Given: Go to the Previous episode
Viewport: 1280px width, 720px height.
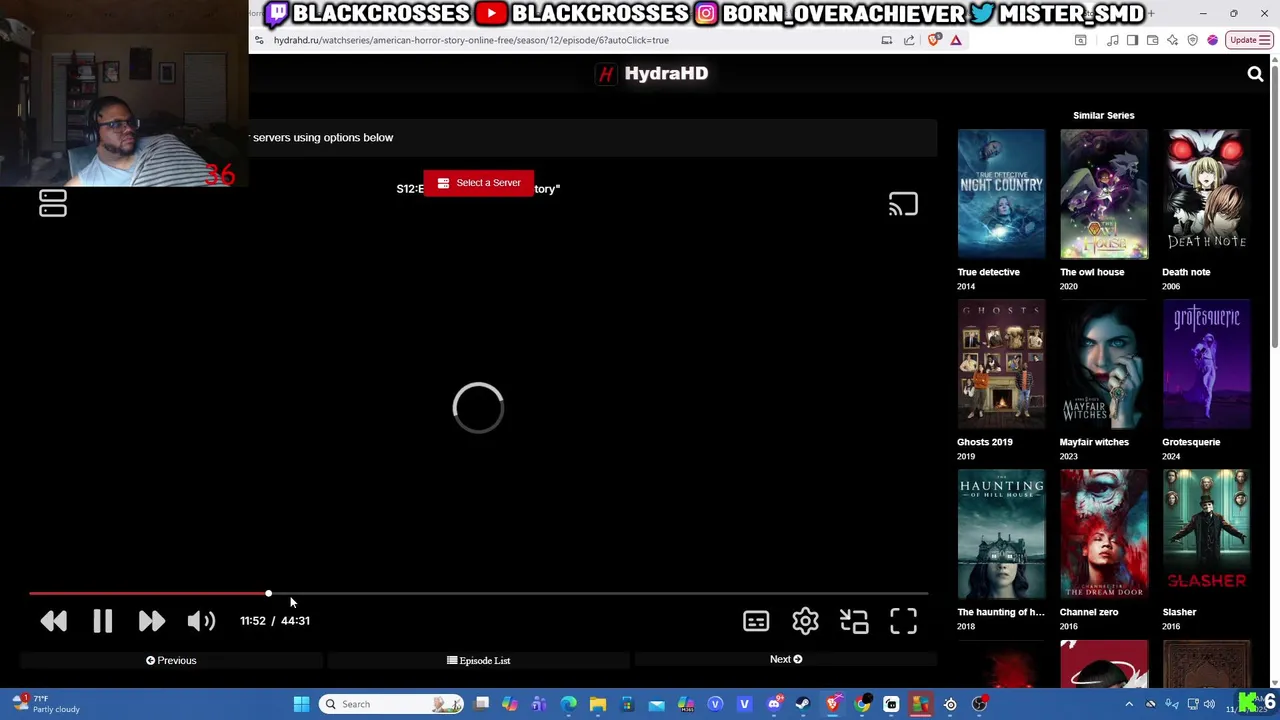Looking at the screenshot, I should 171,660.
